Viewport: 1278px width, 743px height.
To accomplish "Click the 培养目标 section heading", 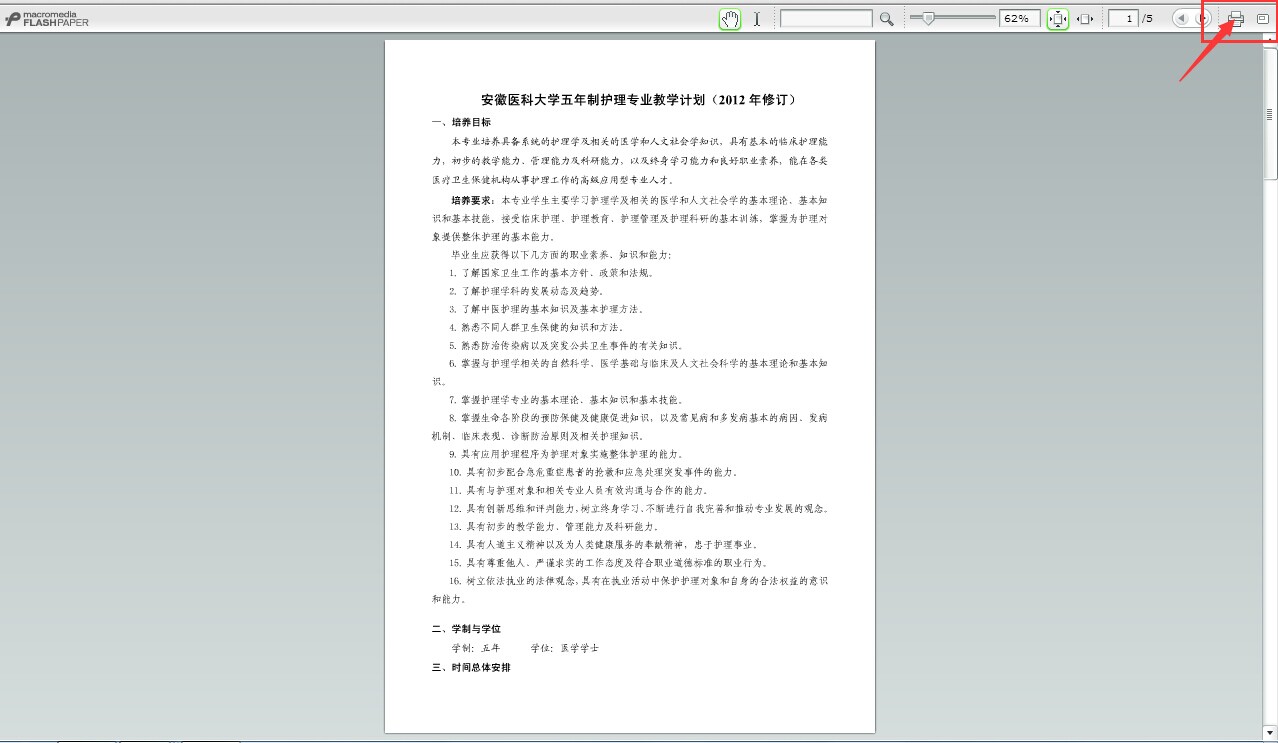I will tap(461, 122).
